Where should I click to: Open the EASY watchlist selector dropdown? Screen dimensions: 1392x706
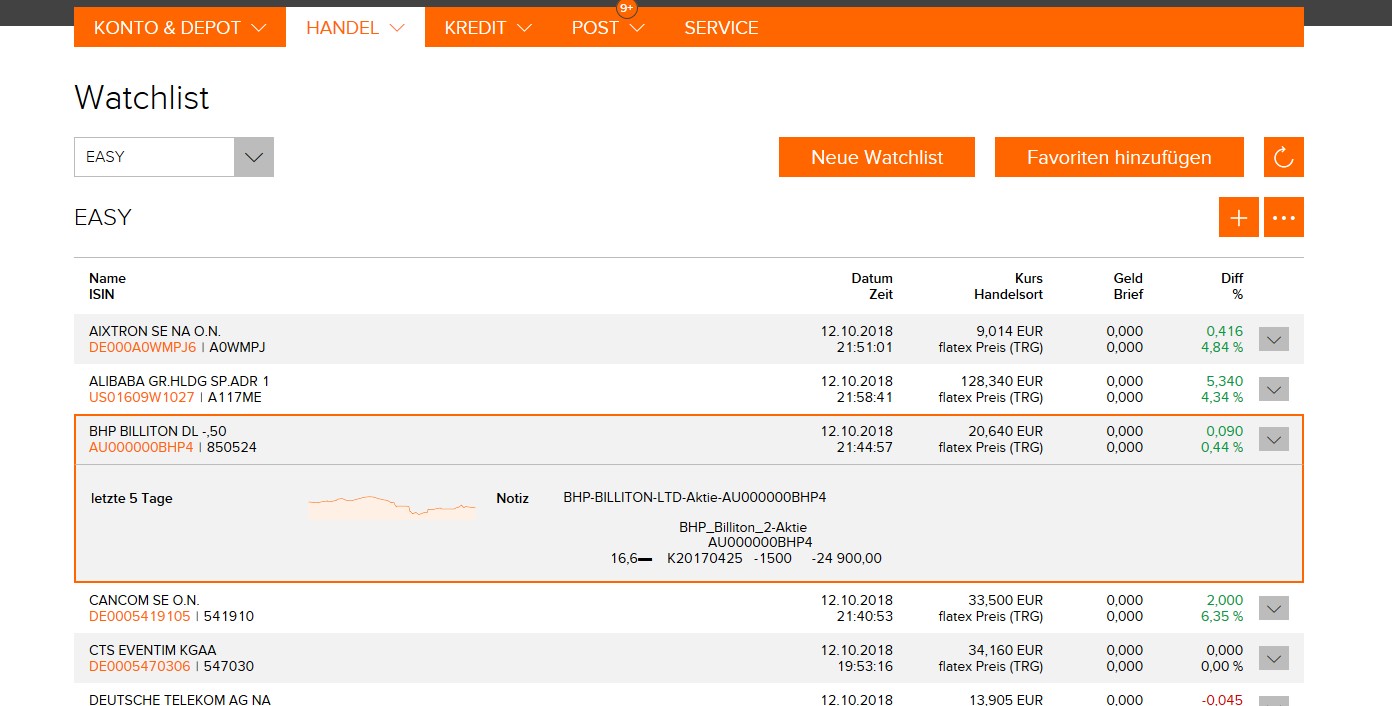click(174, 157)
